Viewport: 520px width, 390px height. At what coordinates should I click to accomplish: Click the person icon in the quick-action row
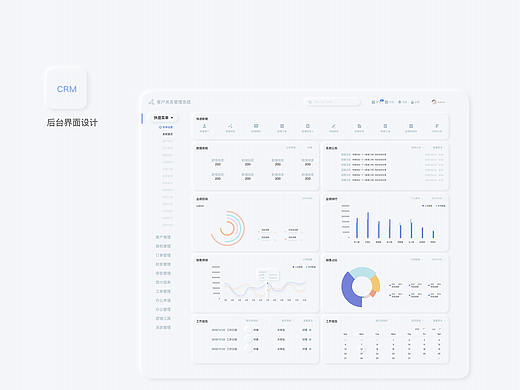[204, 126]
